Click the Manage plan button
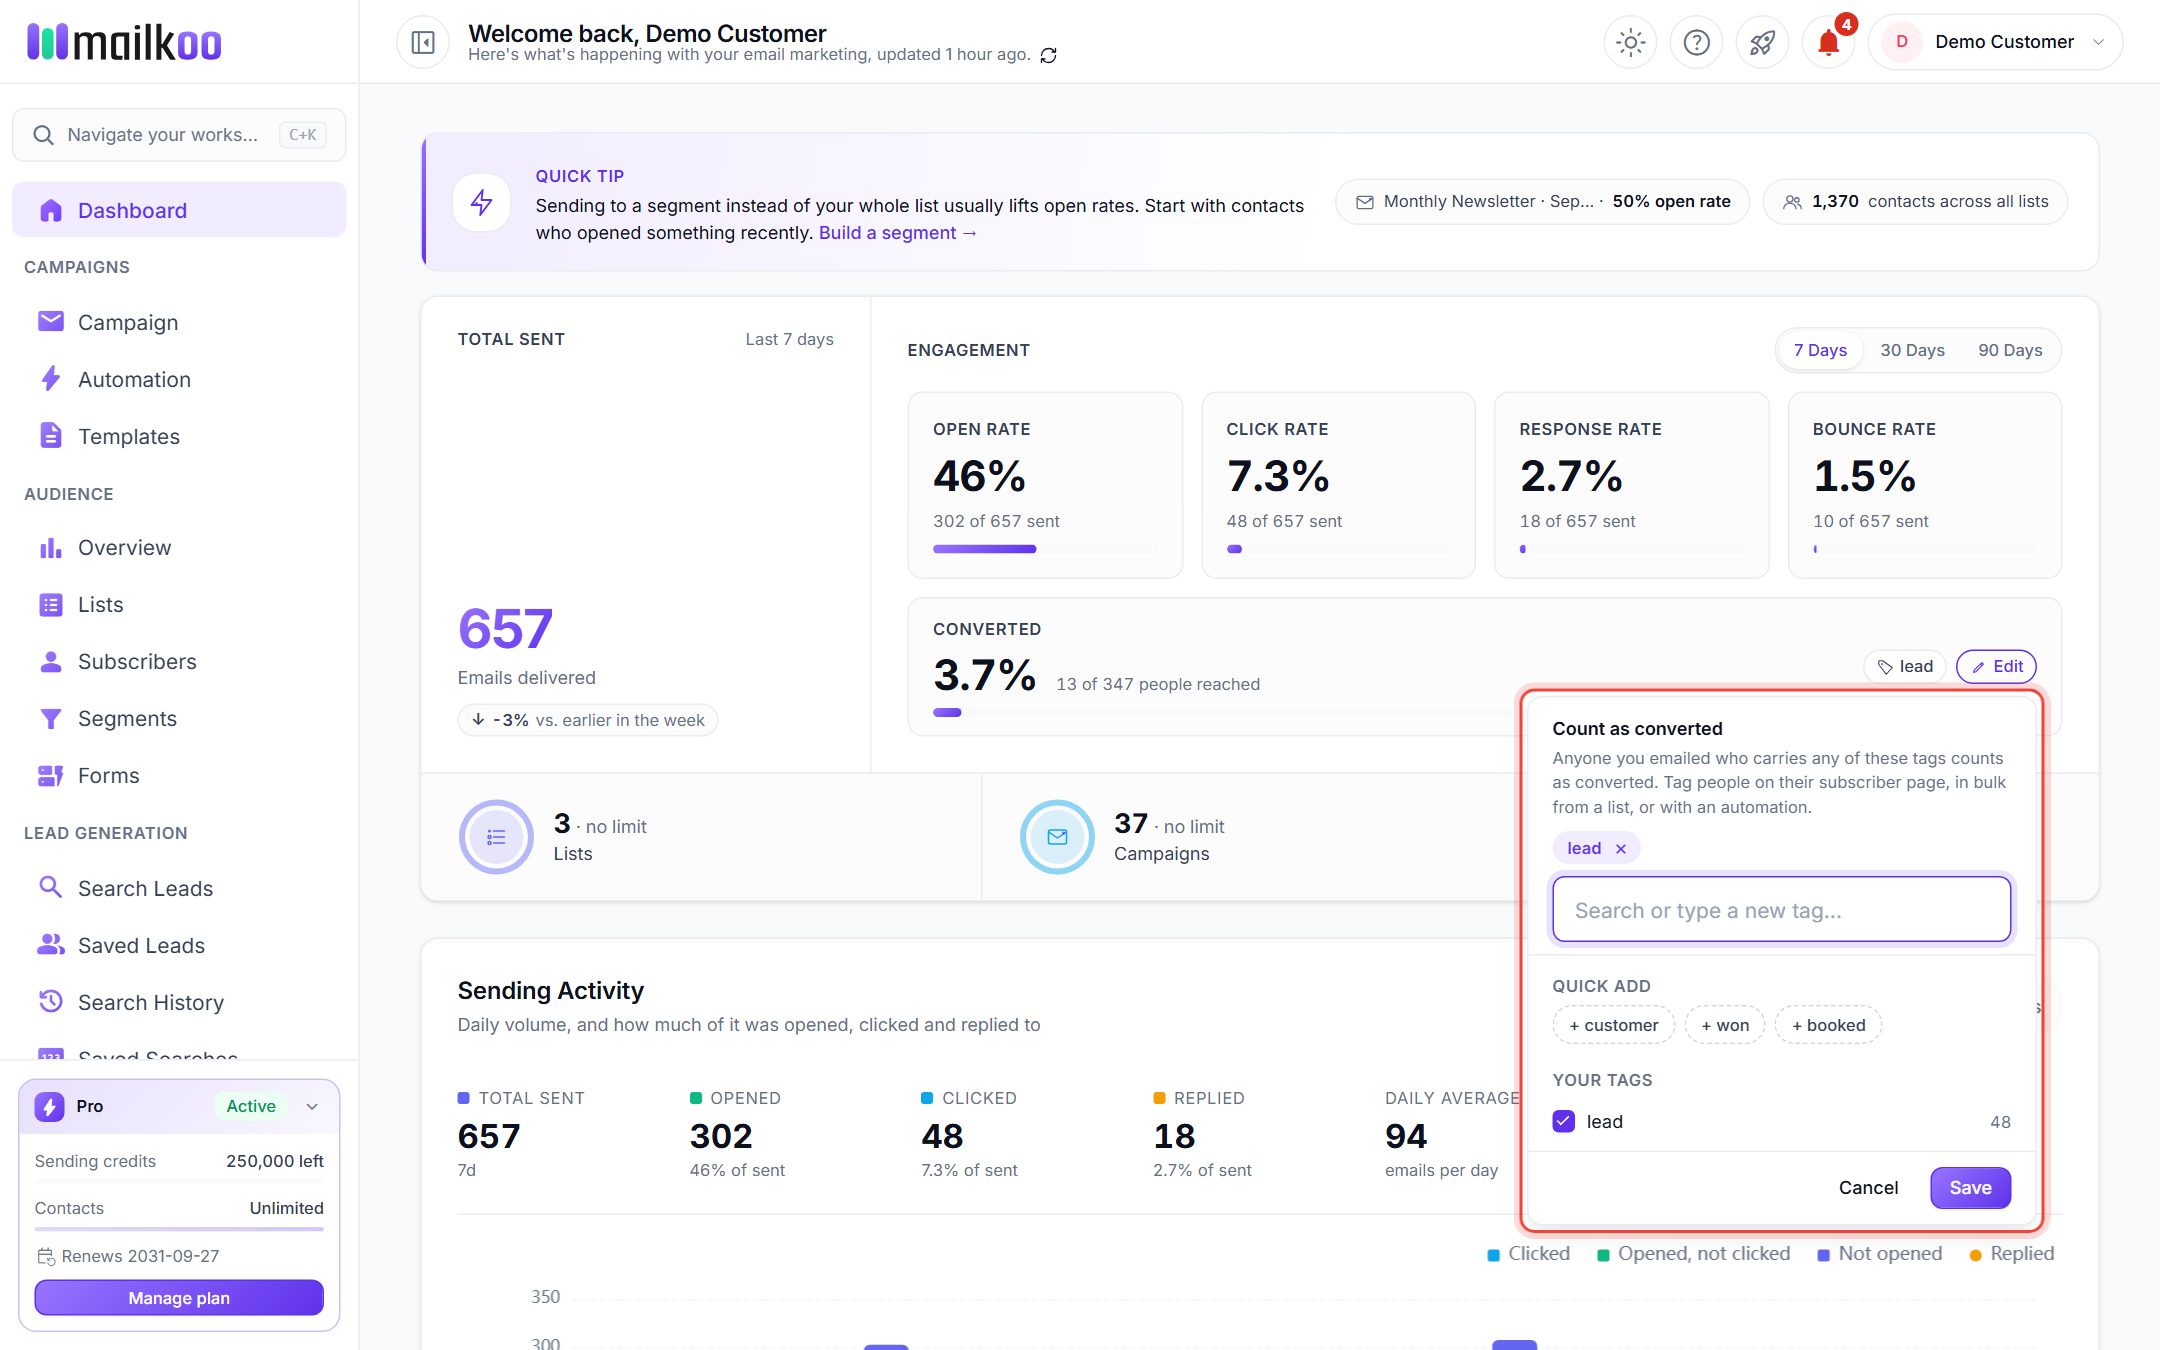The width and height of the screenshot is (2160, 1350). coord(179,1297)
